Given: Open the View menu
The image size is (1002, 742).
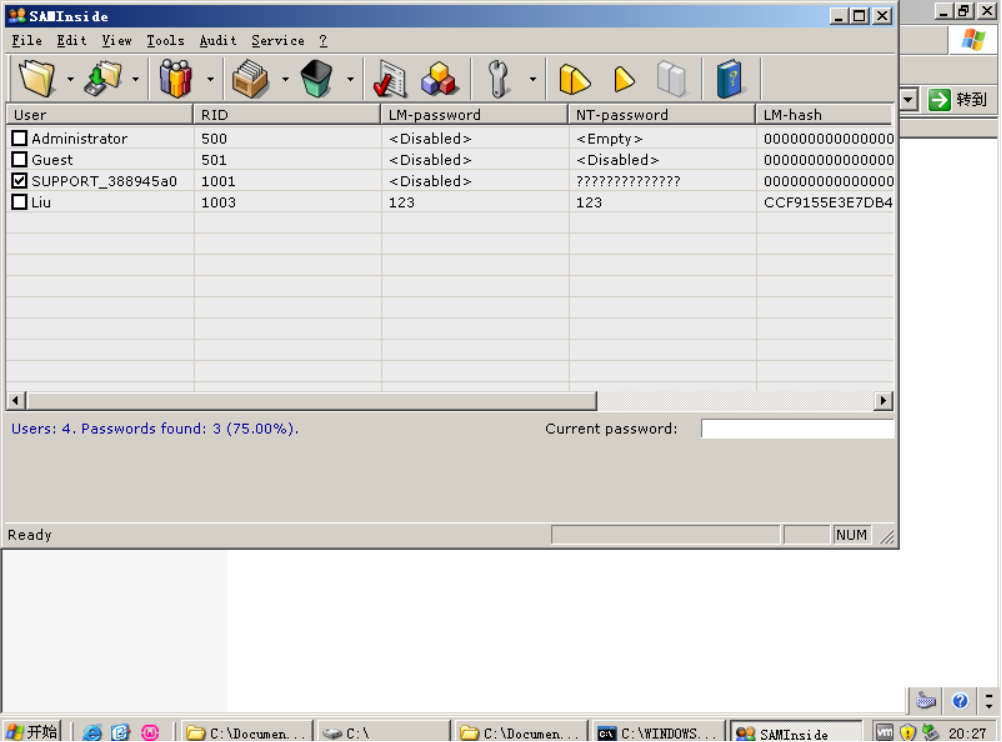Looking at the screenshot, I should (x=116, y=40).
